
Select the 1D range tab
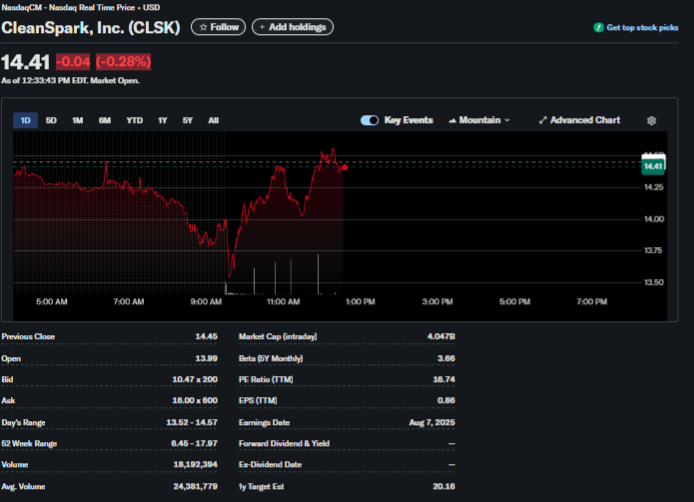[x=25, y=120]
